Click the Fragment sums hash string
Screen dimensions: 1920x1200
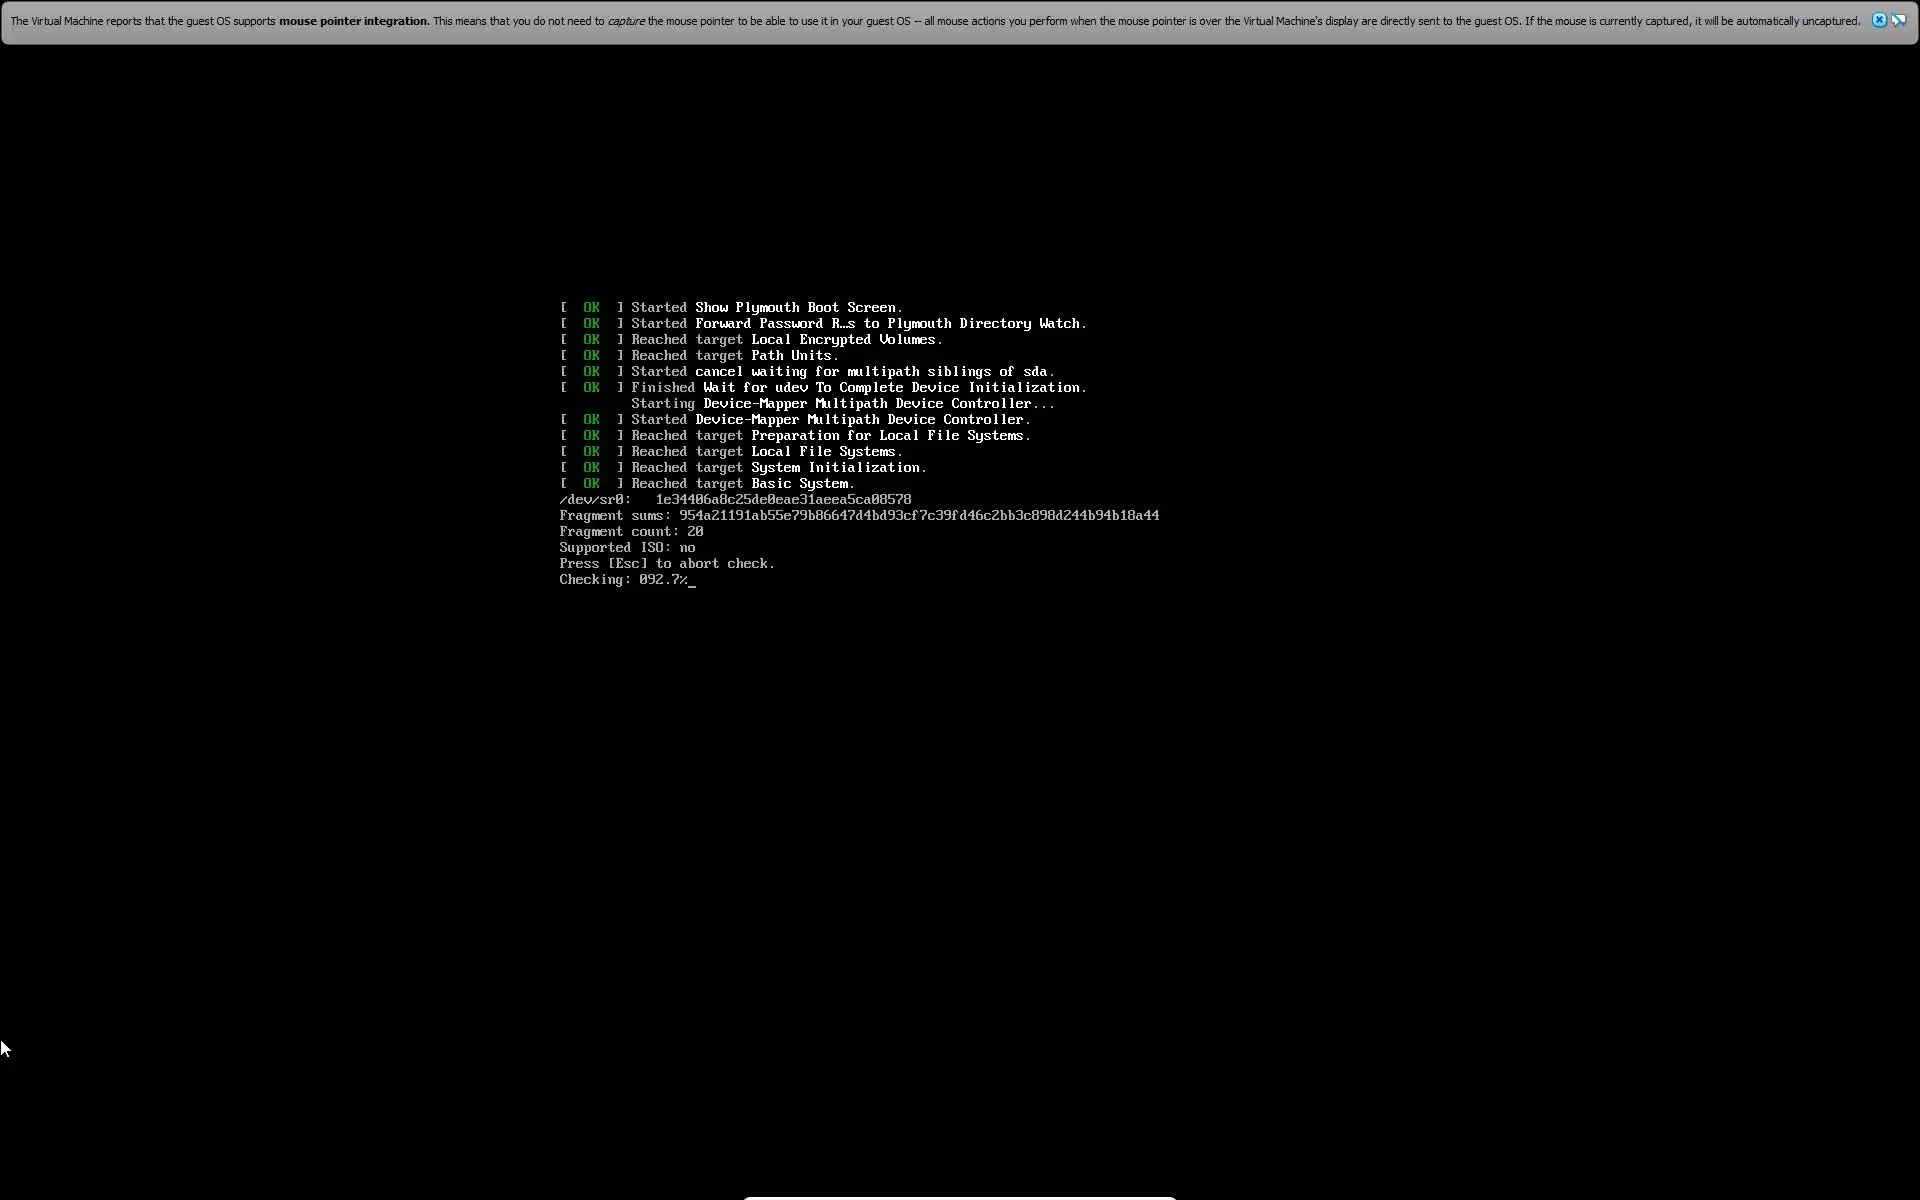pyautogui.click(x=918, y=516)
